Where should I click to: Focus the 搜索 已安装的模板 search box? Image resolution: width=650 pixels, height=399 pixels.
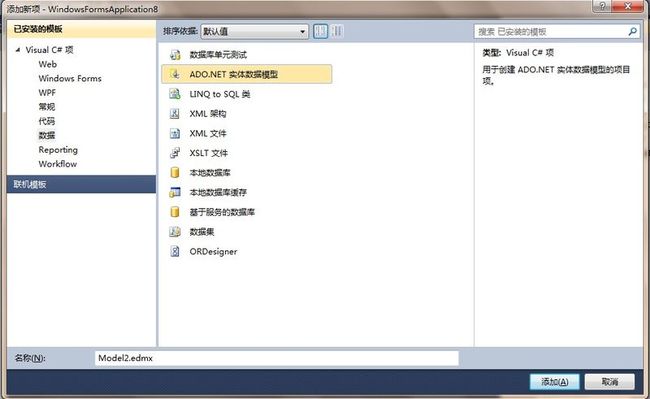pyautogui.click(x=558, y=31)
